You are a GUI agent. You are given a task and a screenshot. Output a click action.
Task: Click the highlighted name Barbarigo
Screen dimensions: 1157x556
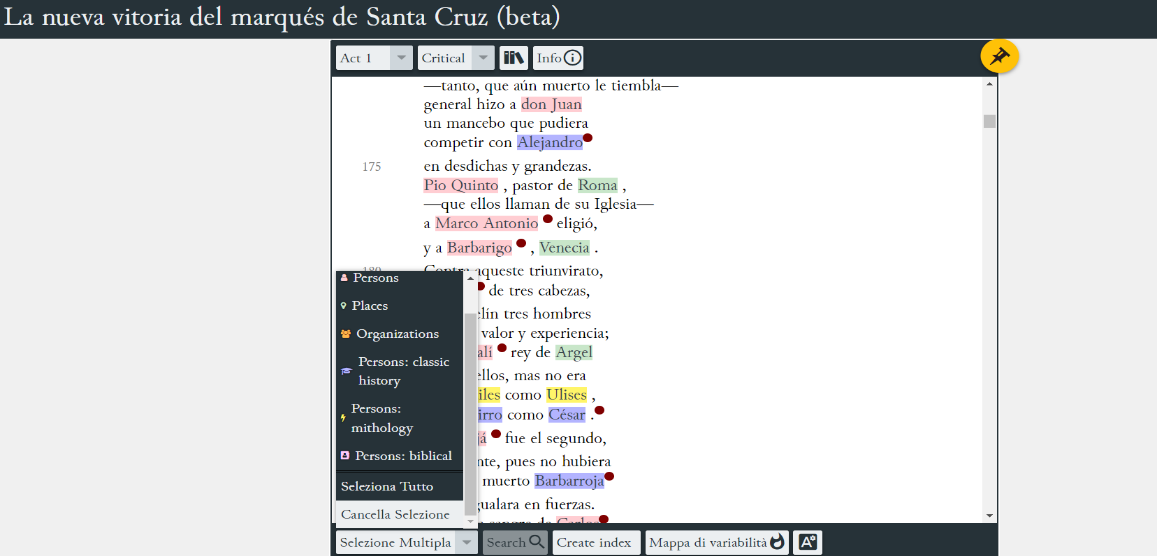pos(480,248)
